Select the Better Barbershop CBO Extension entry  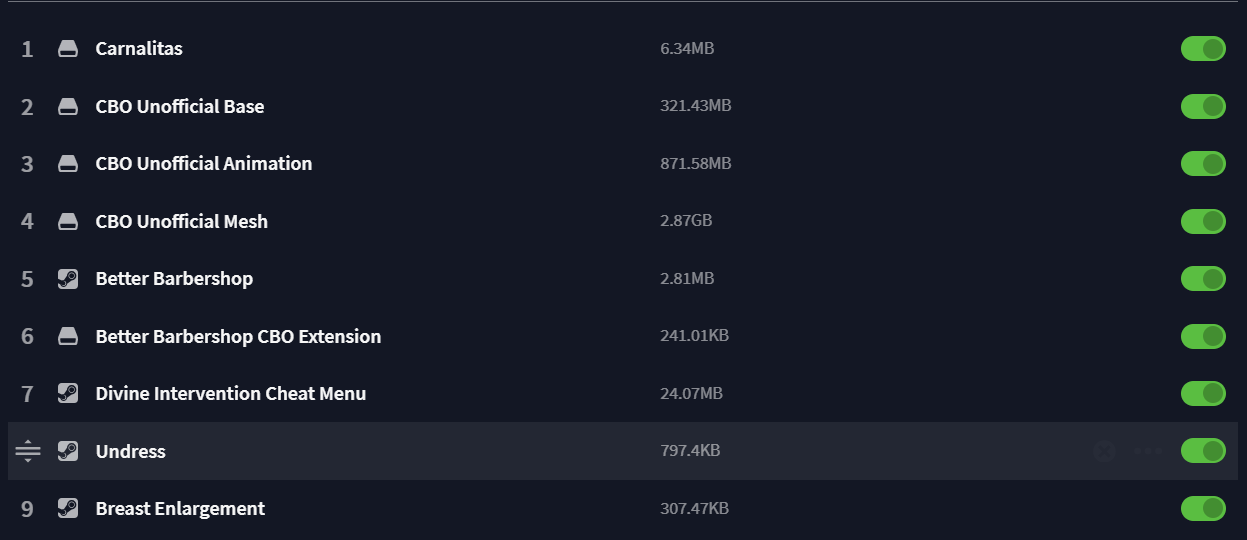coord(238,337)
